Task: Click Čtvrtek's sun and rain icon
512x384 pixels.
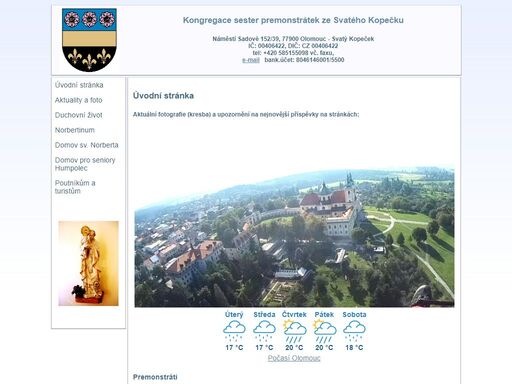Action: point(294,331)
